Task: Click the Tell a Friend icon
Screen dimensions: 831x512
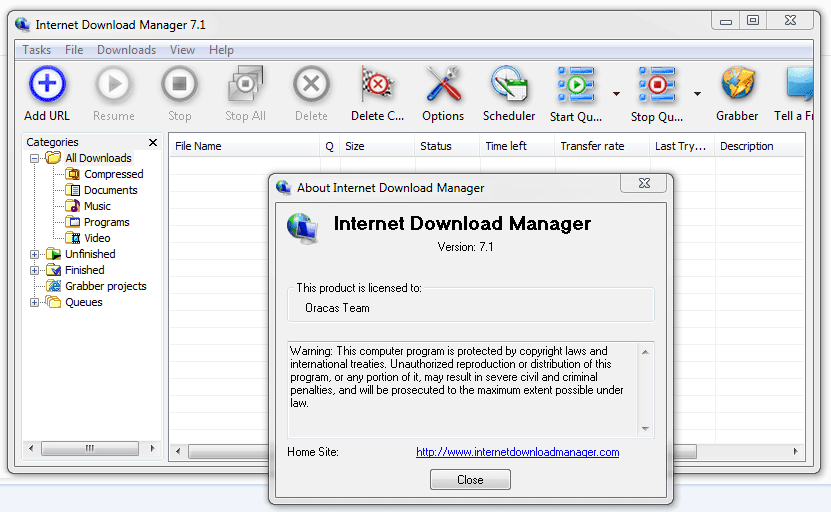Action: tap(799, 84)
